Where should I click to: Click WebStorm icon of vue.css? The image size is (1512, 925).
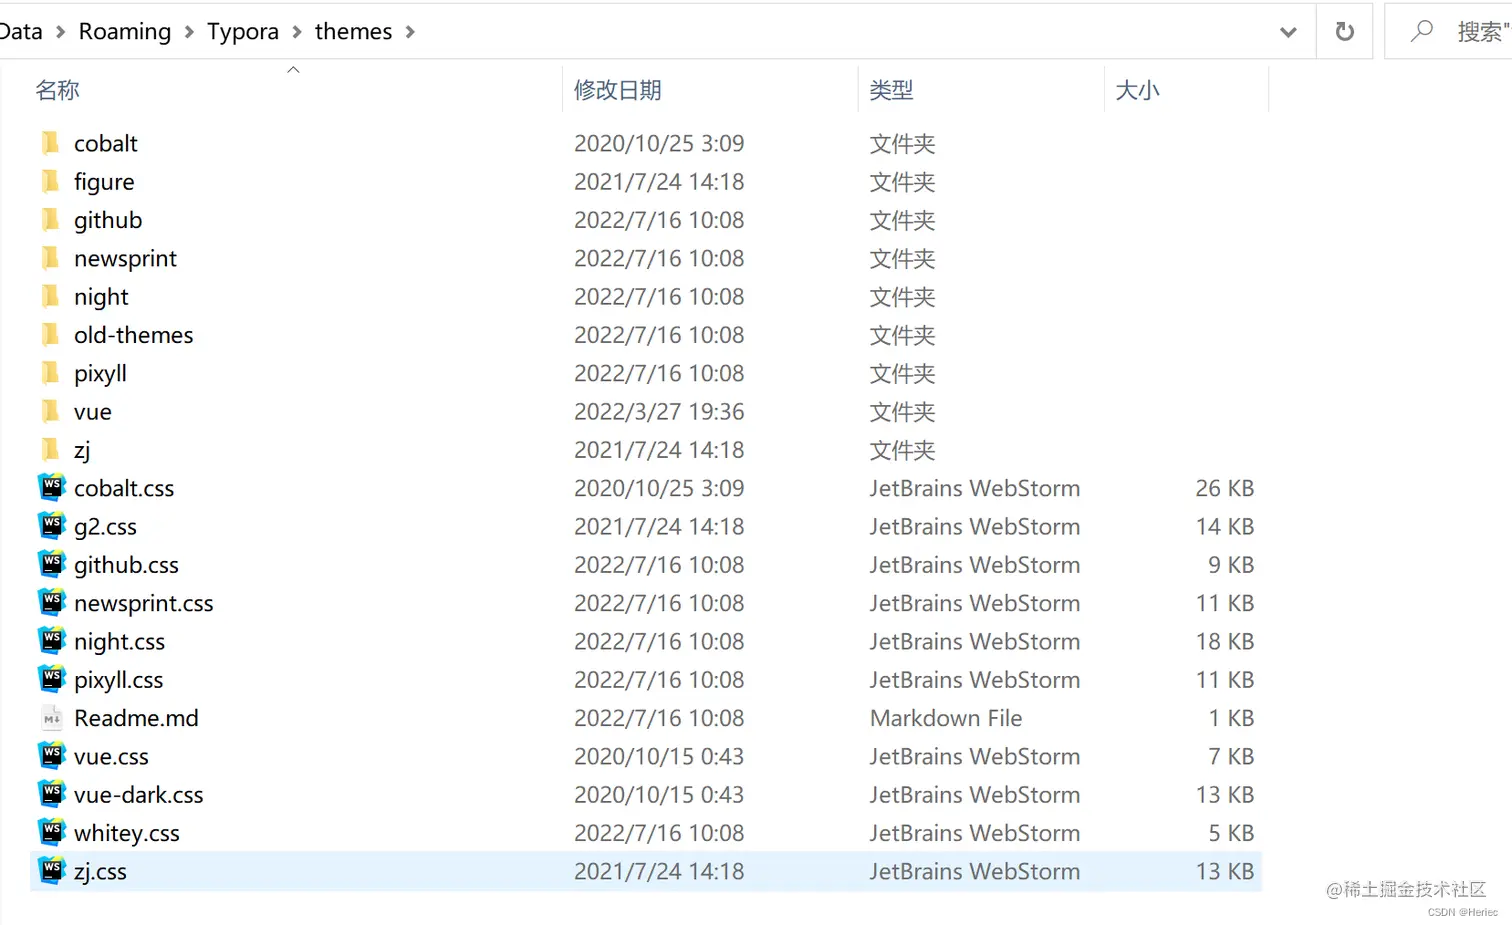click(x=52, y=755)
